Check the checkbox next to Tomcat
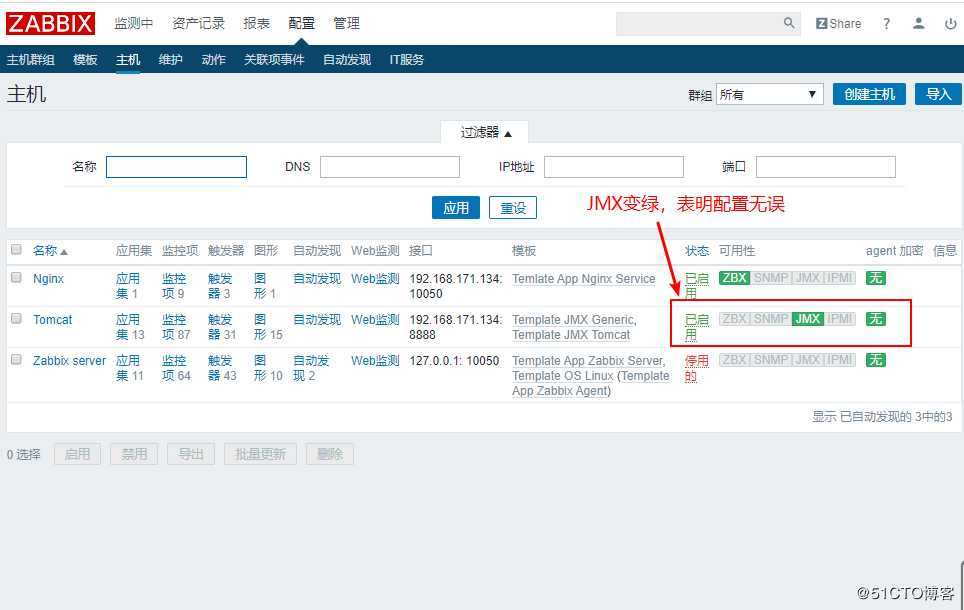This screenshot has height=610, width=964. click(16, 319)
